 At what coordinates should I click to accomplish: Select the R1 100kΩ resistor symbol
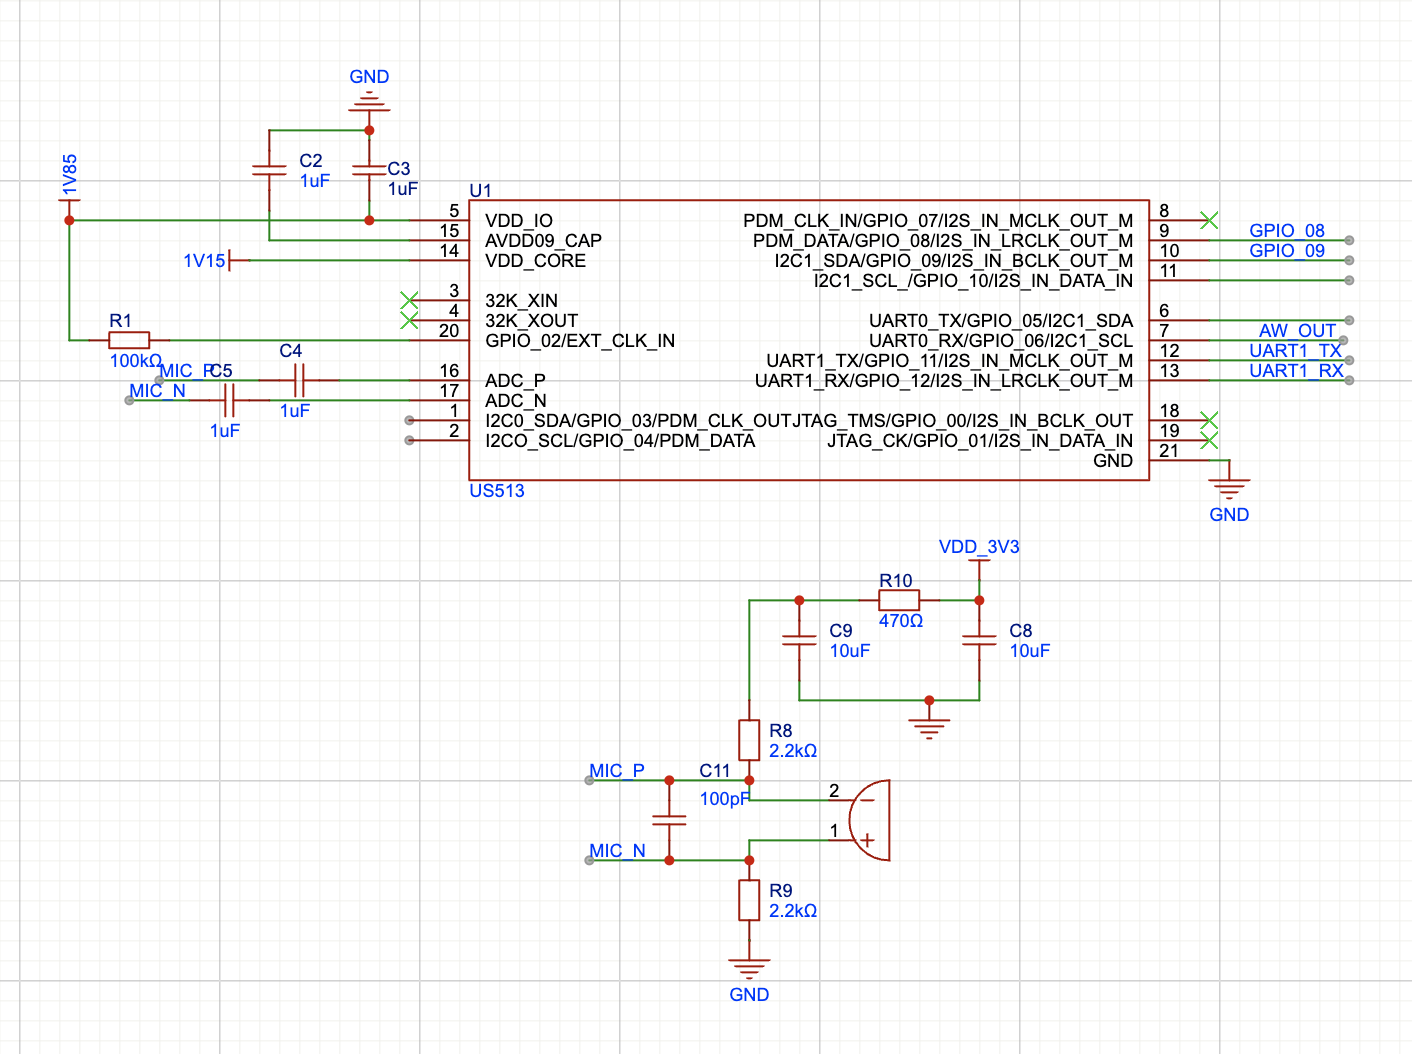(129, 340)
